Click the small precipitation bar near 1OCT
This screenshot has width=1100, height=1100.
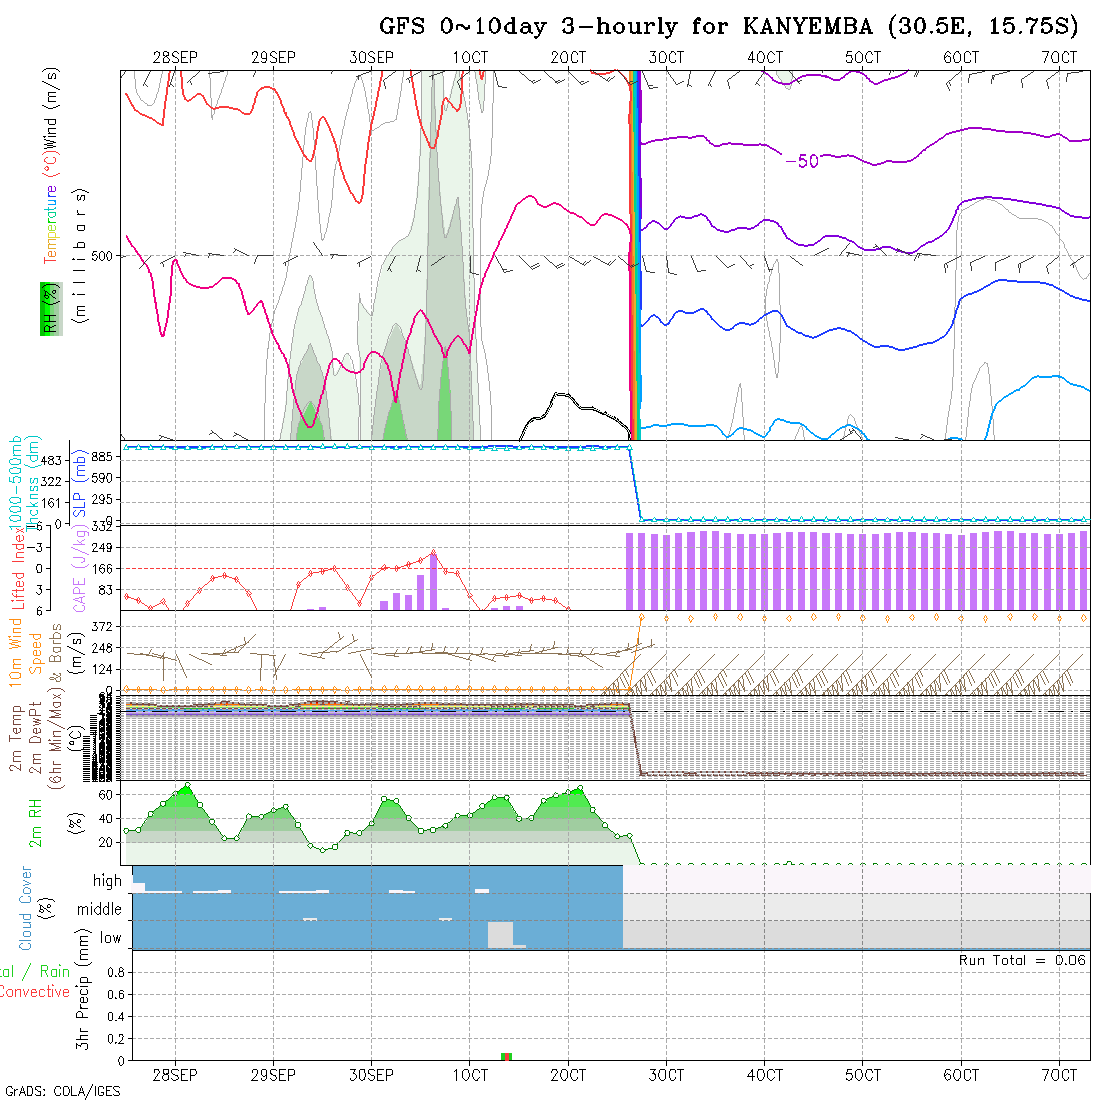[x=506, y=1056]
